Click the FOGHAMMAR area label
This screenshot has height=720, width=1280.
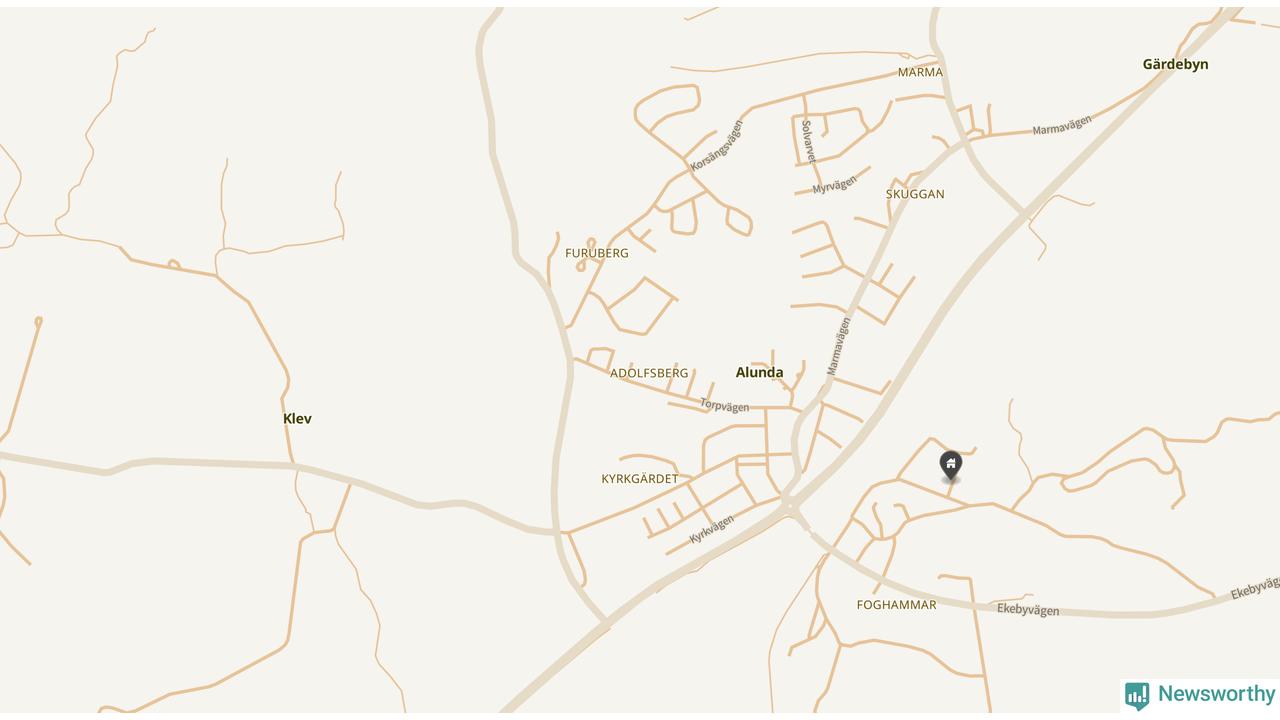pos(897,605)
